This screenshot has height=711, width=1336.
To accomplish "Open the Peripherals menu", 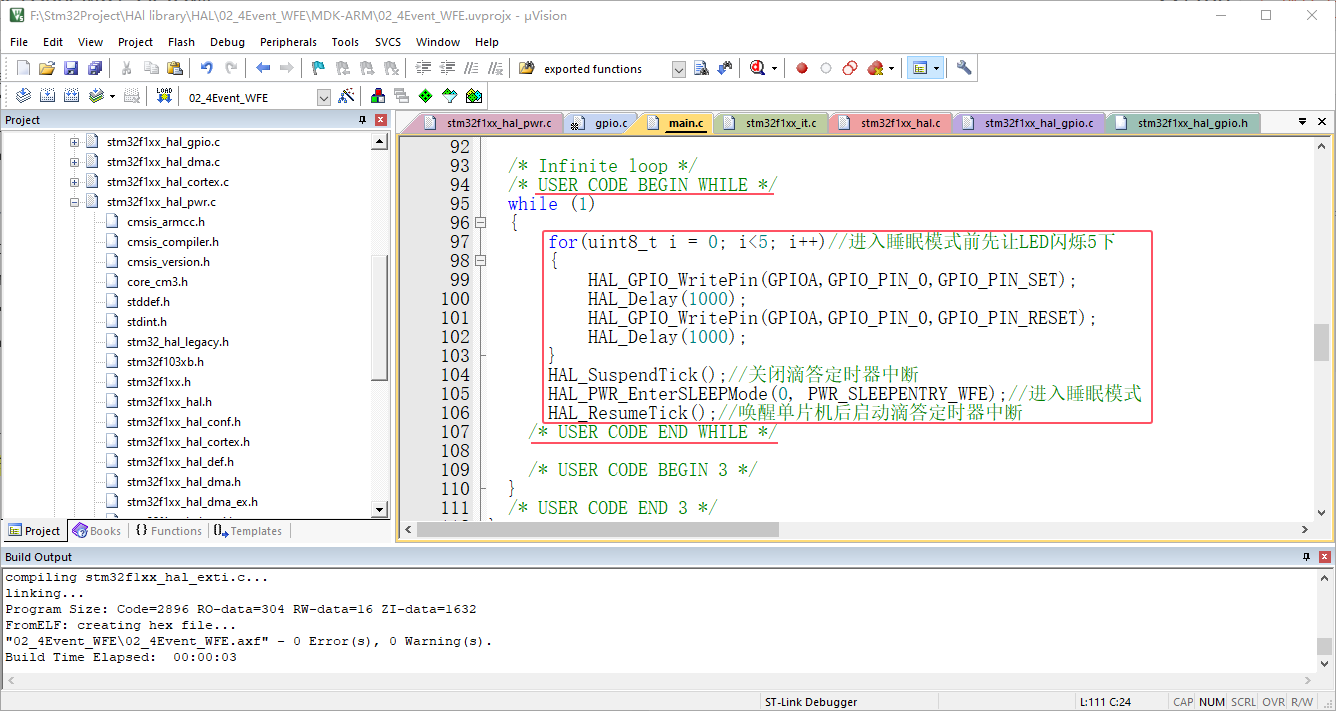I will click(x=288, y=42).
